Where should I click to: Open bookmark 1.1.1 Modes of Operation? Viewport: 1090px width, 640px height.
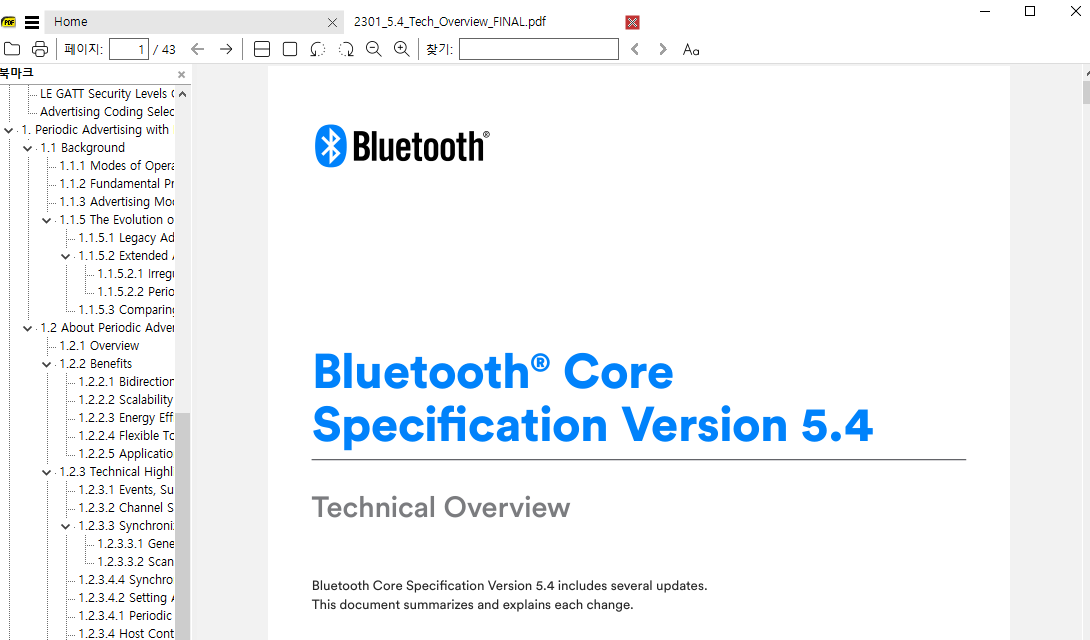click(116, 165)
